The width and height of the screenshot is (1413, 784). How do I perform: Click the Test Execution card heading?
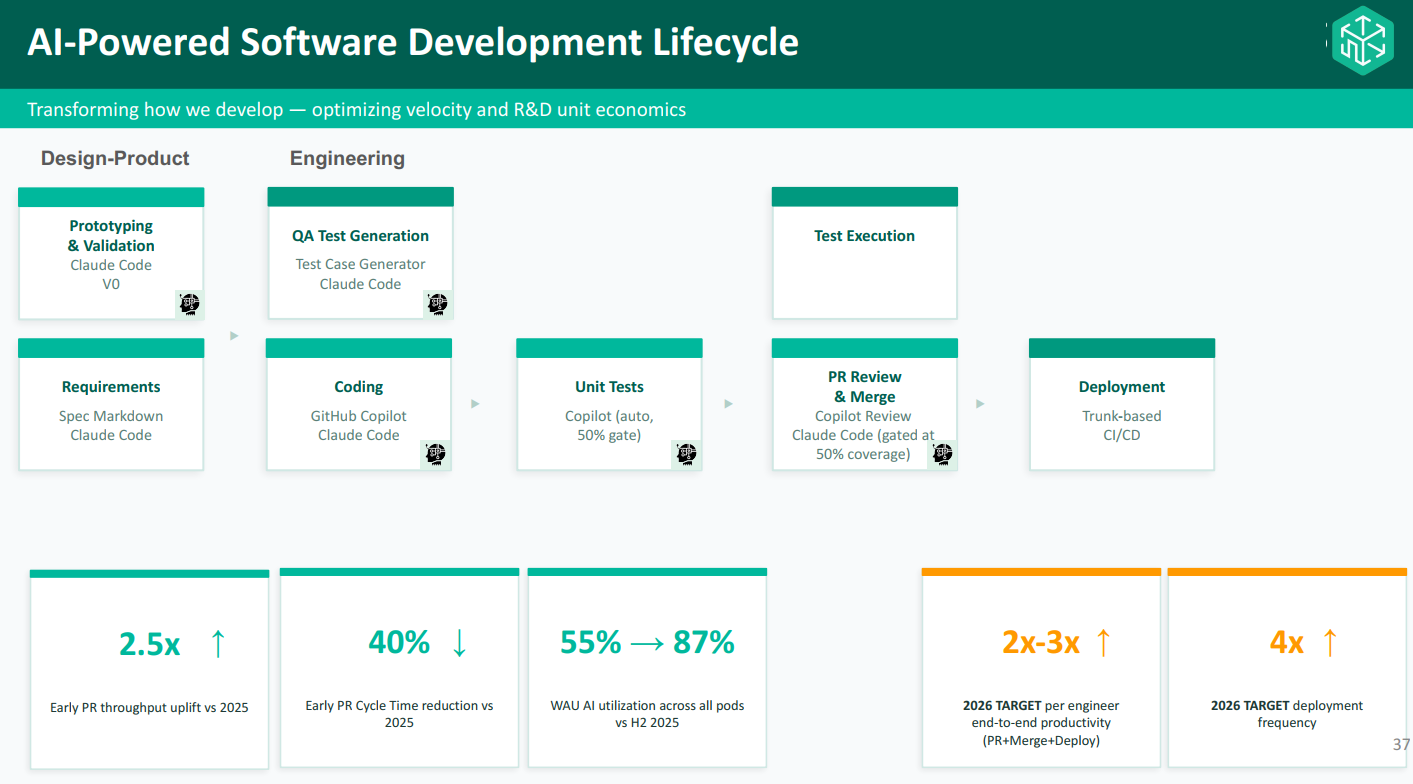pyautogui.click(x=864, y=236)
